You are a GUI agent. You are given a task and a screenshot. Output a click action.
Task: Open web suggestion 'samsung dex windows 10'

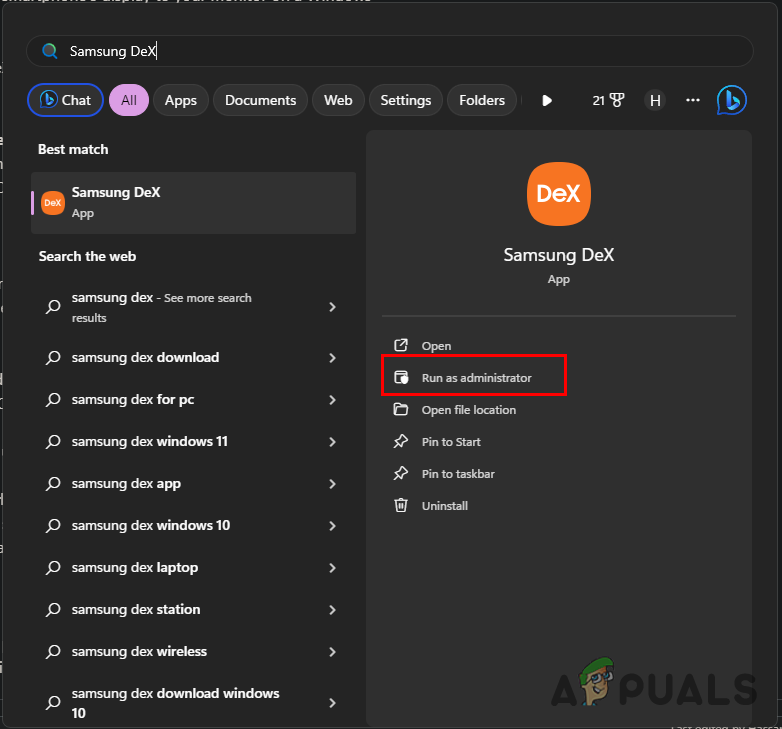point(194,525)
